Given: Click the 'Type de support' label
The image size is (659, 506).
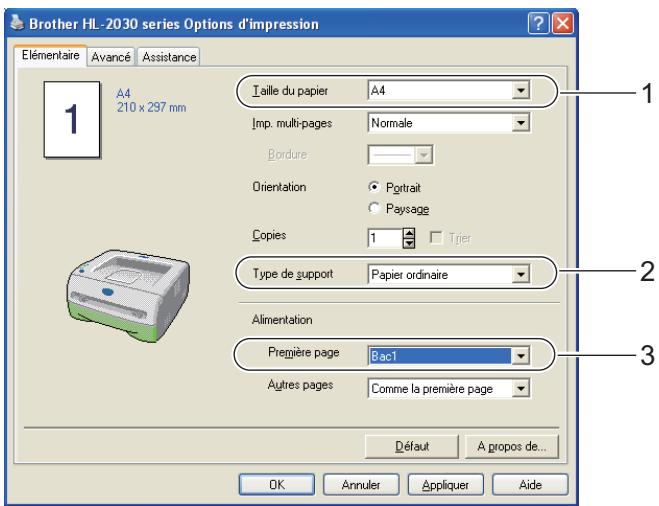Looking at the screenshot, I should coord(293,274).
